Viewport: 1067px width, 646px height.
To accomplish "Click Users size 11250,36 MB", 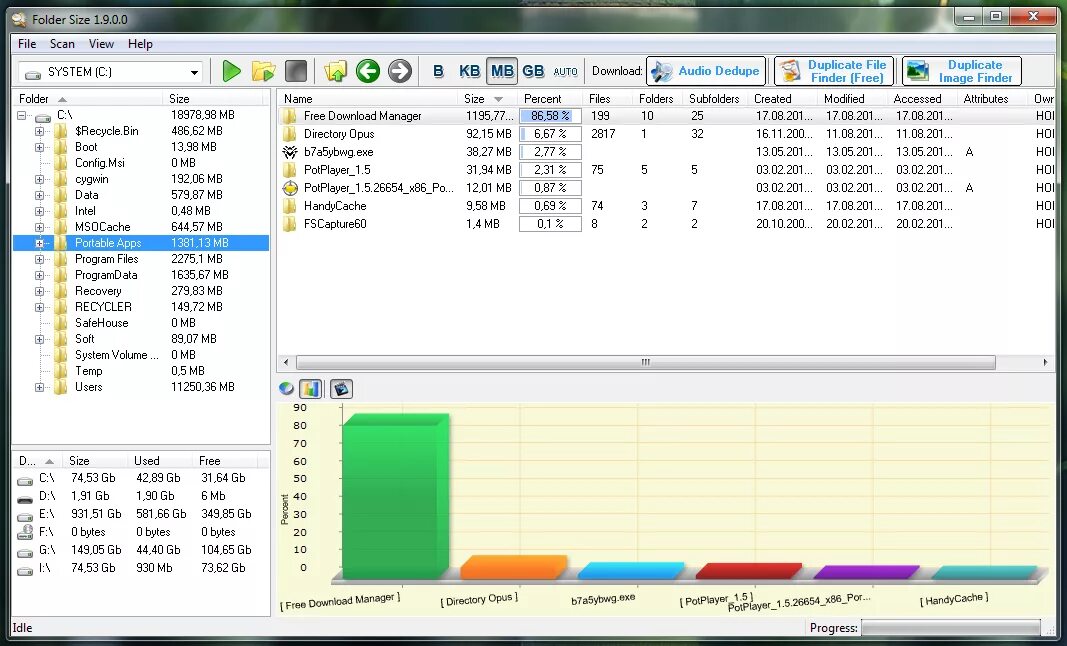I will (x=203, y=387).
